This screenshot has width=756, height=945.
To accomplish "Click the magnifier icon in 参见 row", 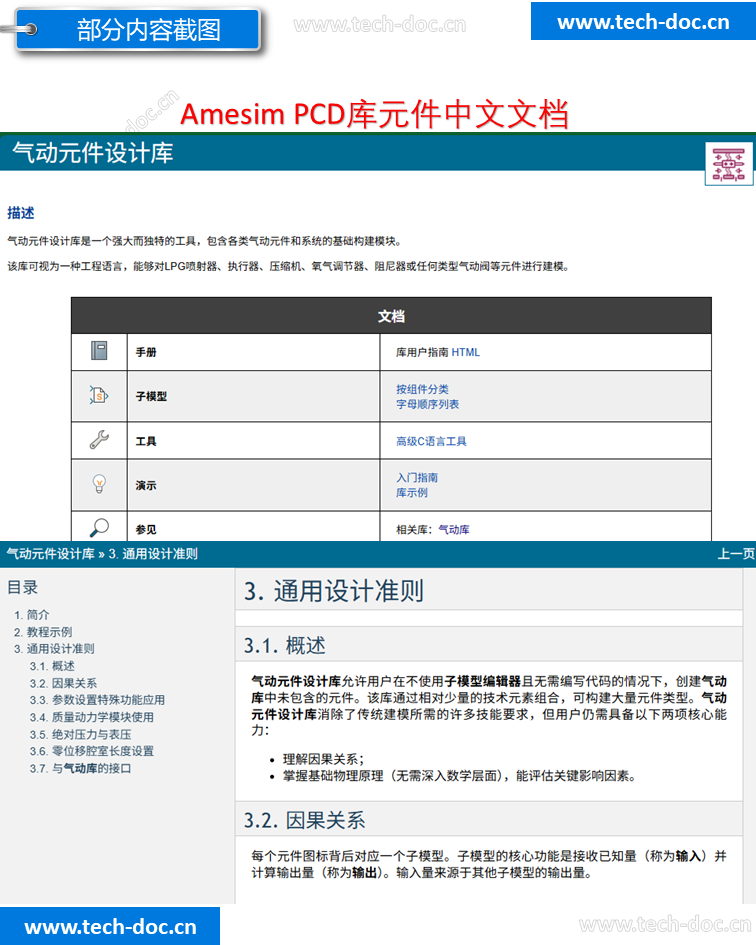I will [x=99, y=528].
